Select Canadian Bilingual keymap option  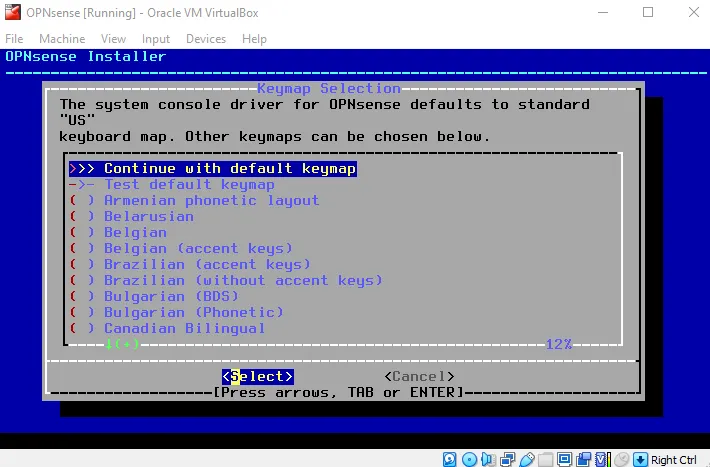click(x=168, y=328)
